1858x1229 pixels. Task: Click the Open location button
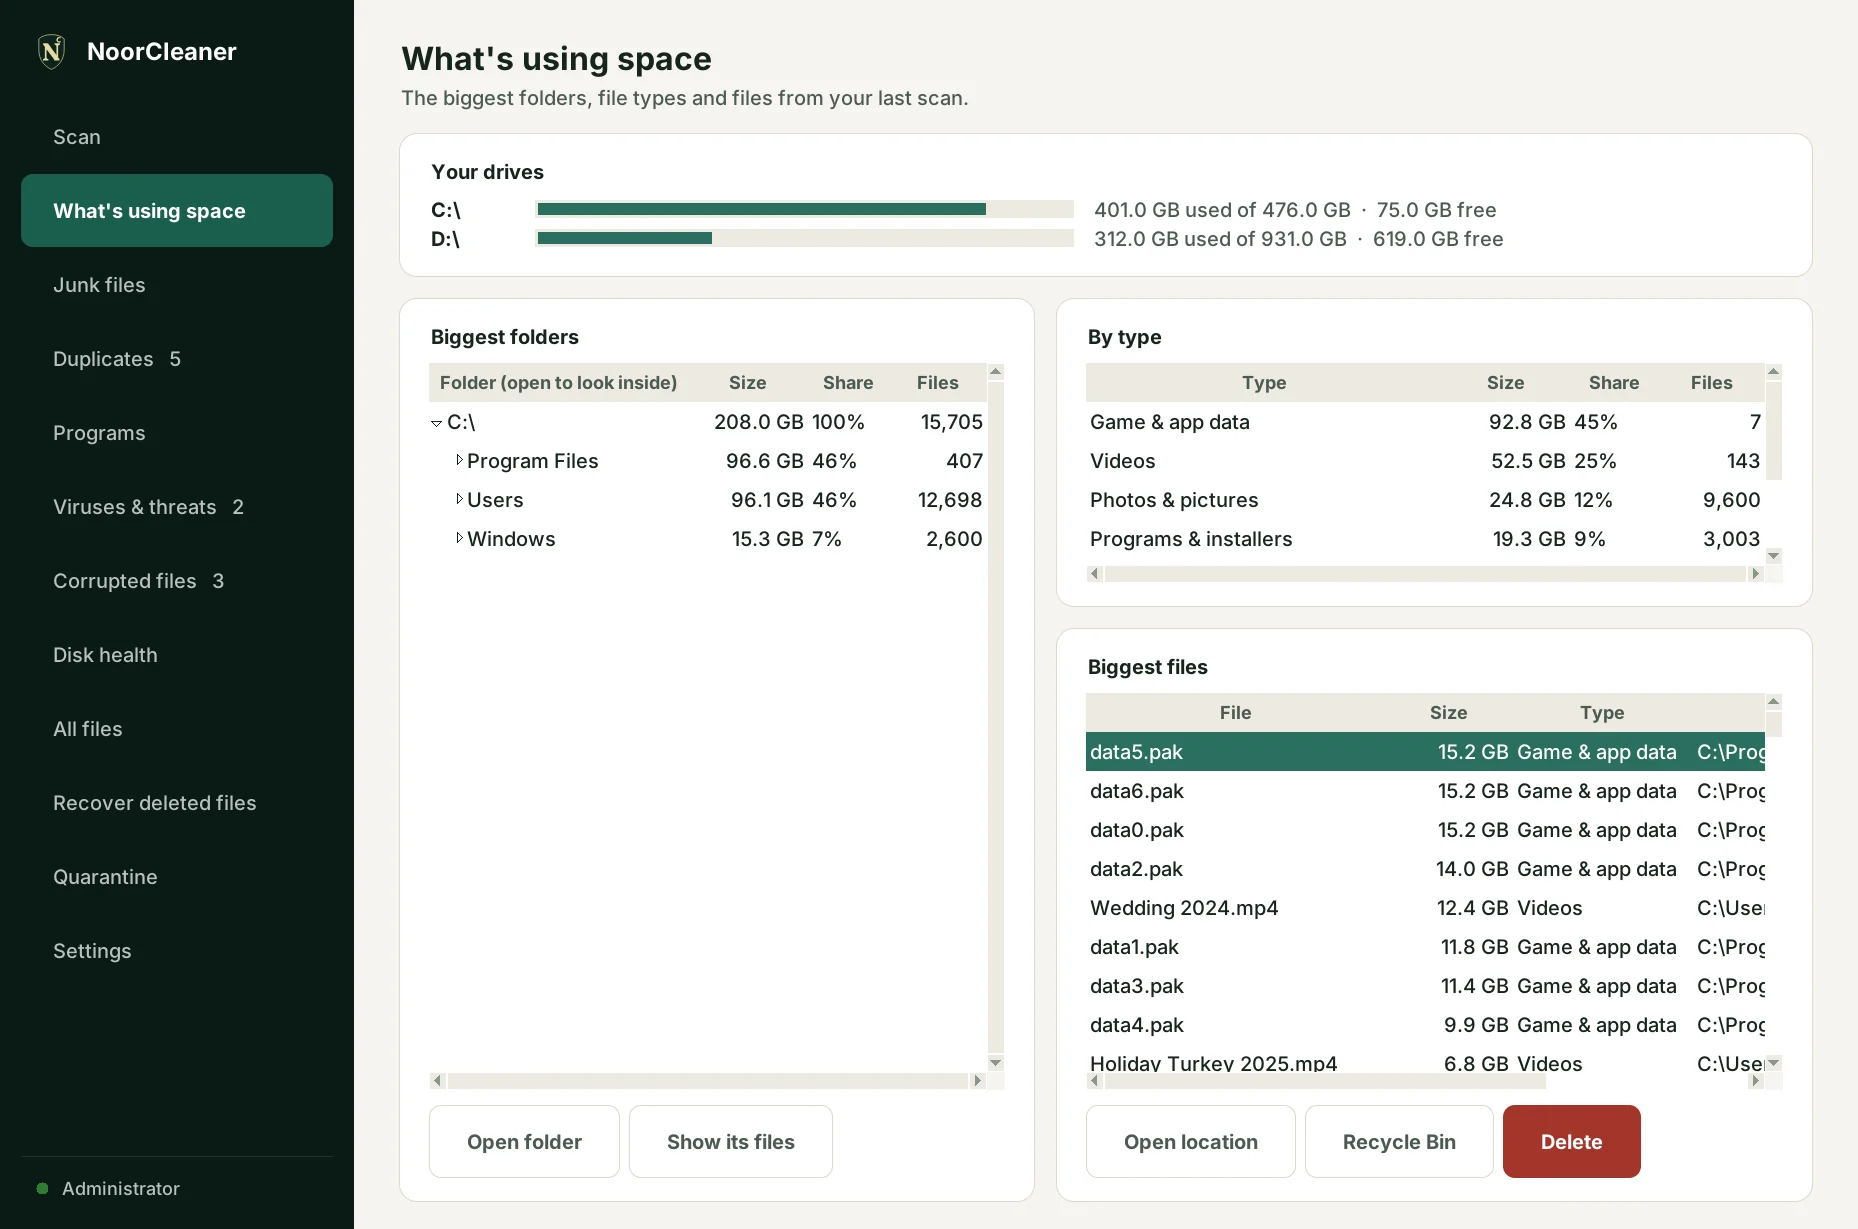1191,1141
